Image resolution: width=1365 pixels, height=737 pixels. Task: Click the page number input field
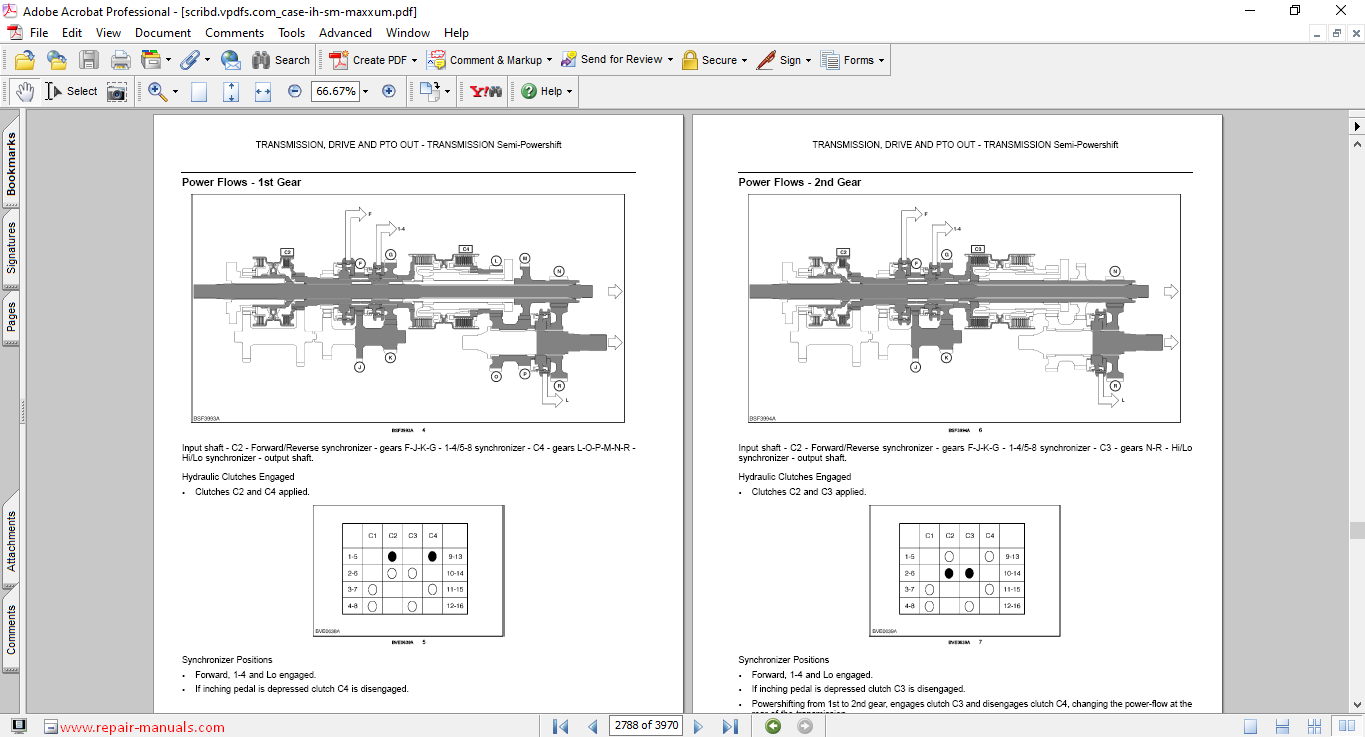[645, 726]
